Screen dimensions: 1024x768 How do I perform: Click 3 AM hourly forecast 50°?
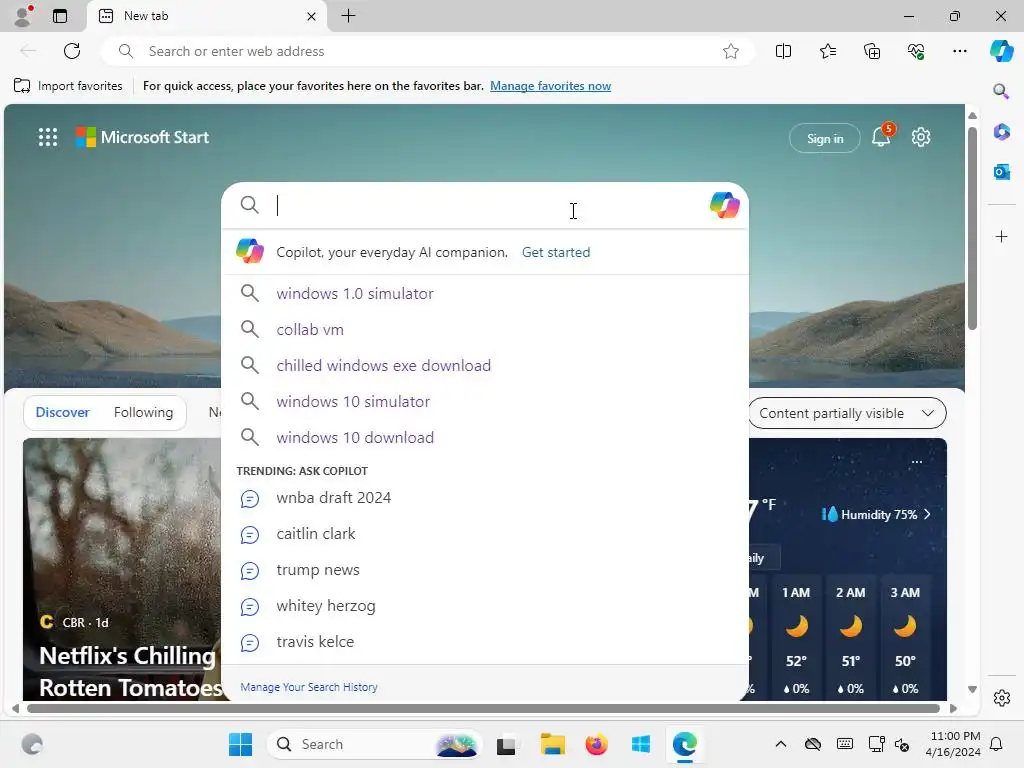[905, 641]
